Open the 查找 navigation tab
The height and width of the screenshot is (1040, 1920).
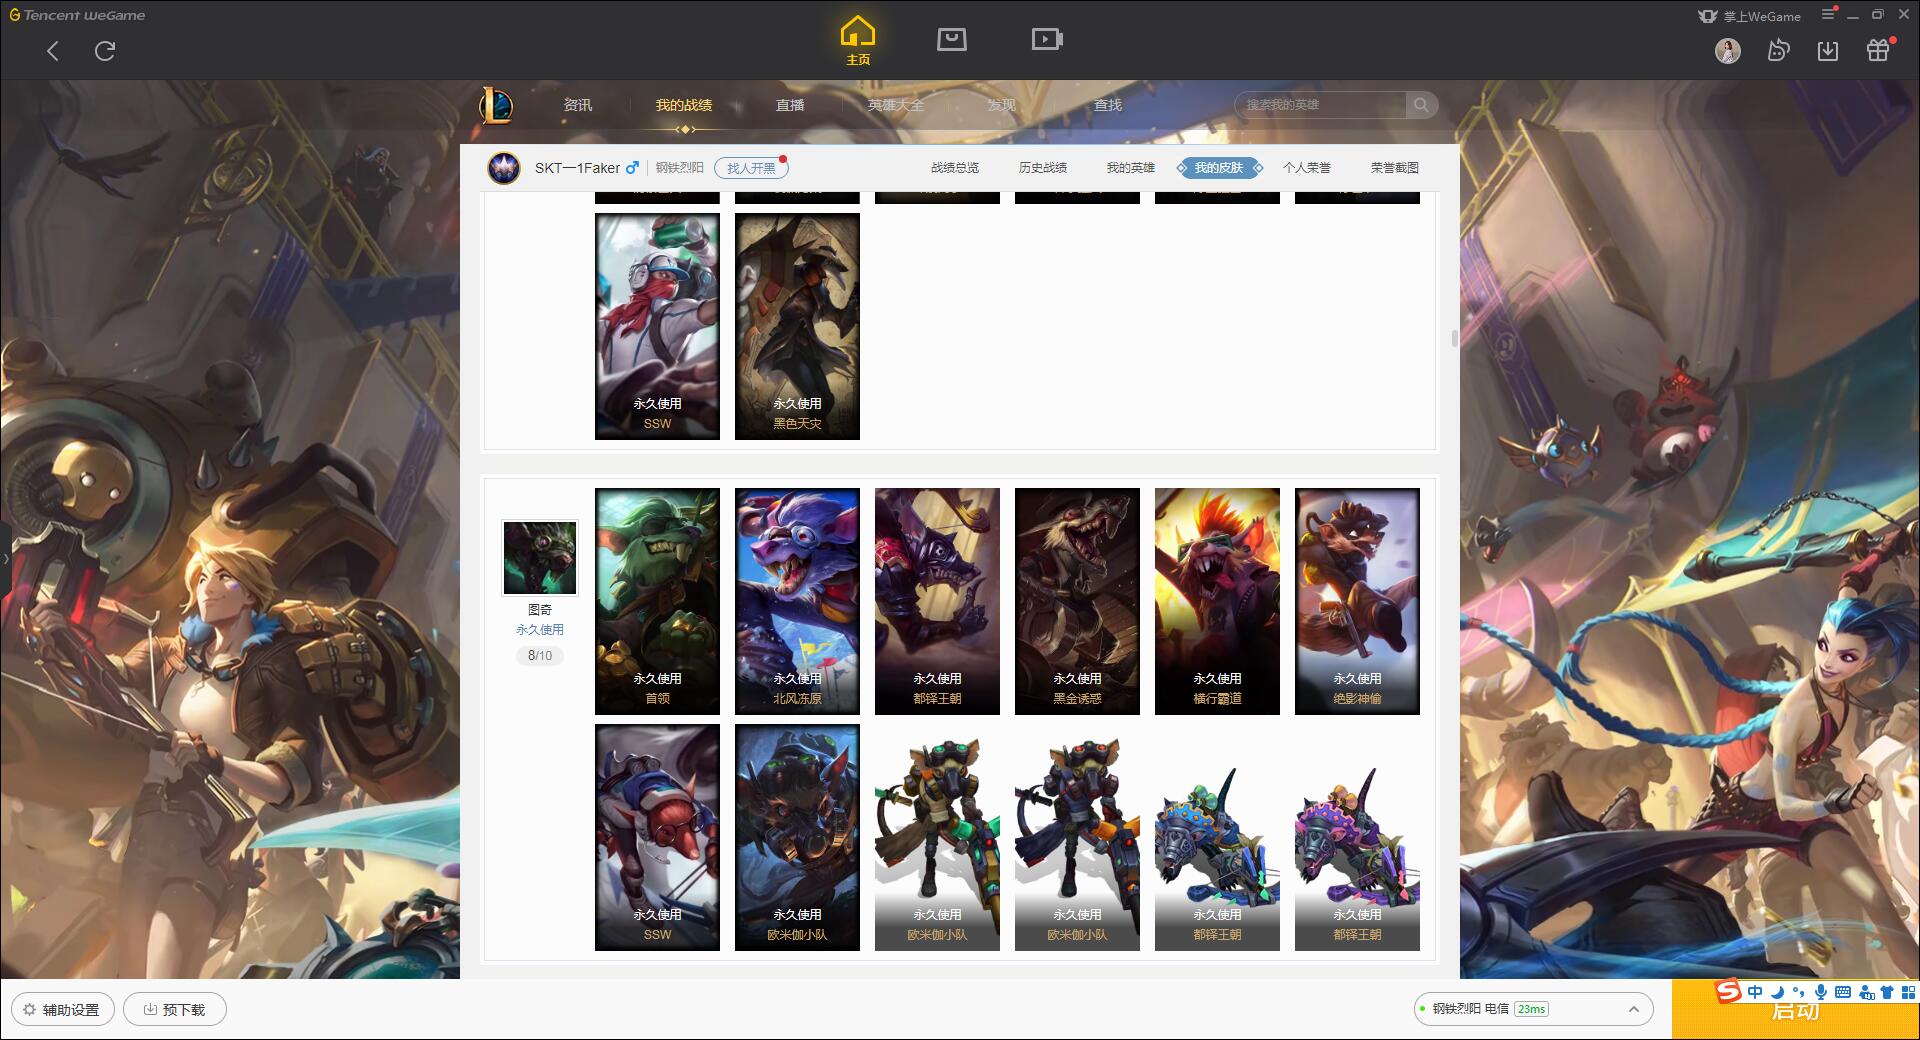point(1107,105)
